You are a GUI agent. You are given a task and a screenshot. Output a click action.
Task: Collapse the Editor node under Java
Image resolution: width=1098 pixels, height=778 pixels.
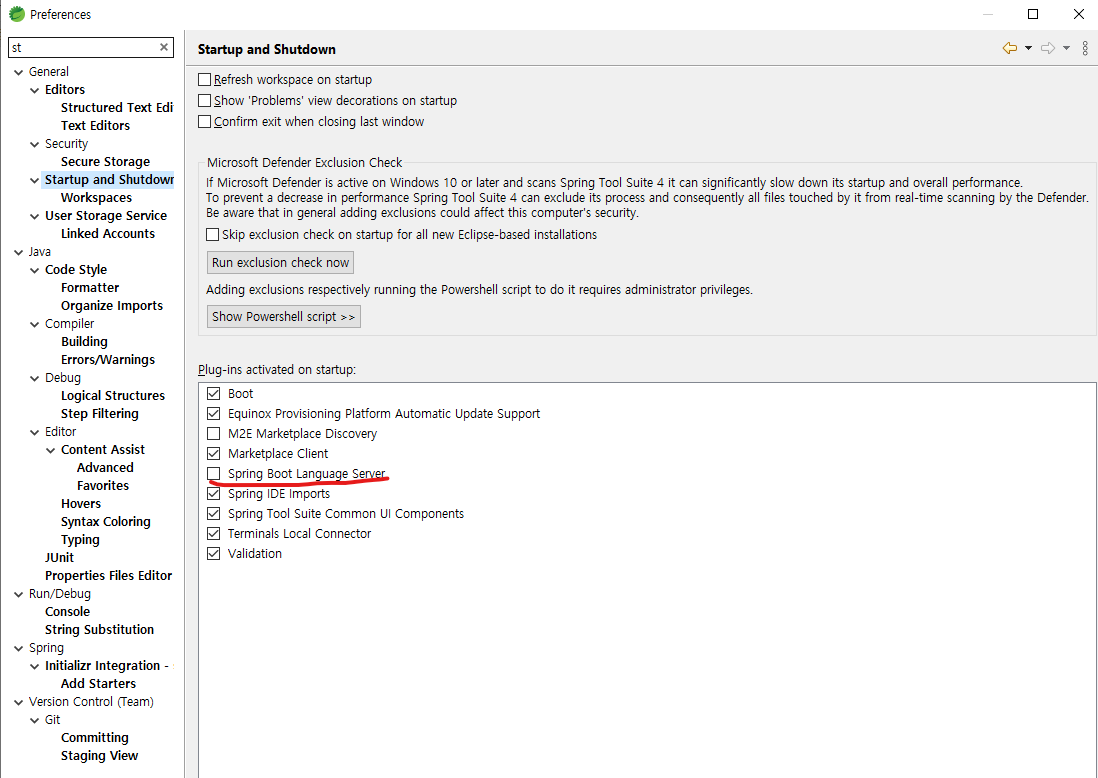click(x=34, y=432)
